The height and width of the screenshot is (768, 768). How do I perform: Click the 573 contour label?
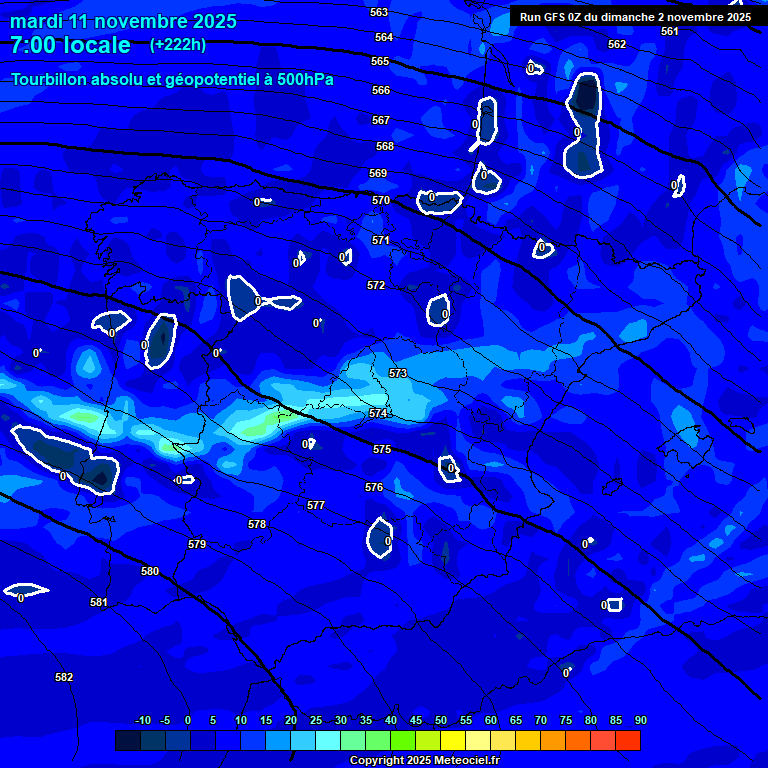pos(398,373)
